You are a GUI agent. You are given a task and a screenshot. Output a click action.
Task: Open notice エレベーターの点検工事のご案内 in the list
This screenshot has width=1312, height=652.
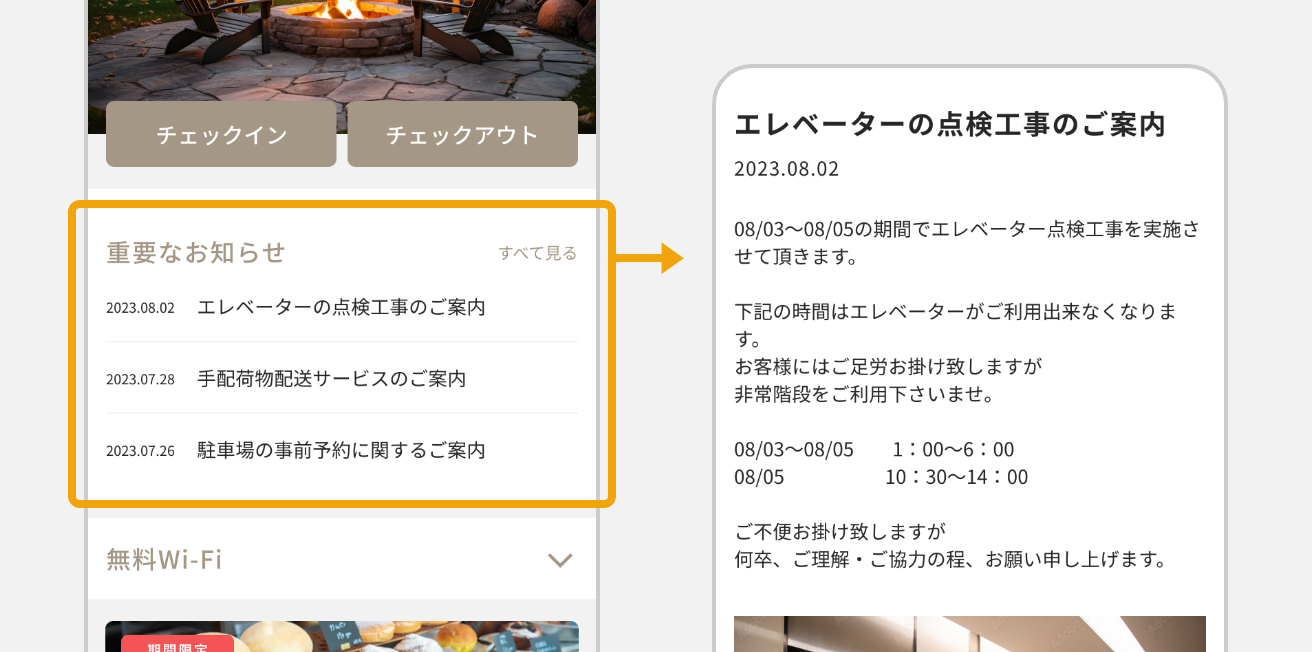point(342,307)
